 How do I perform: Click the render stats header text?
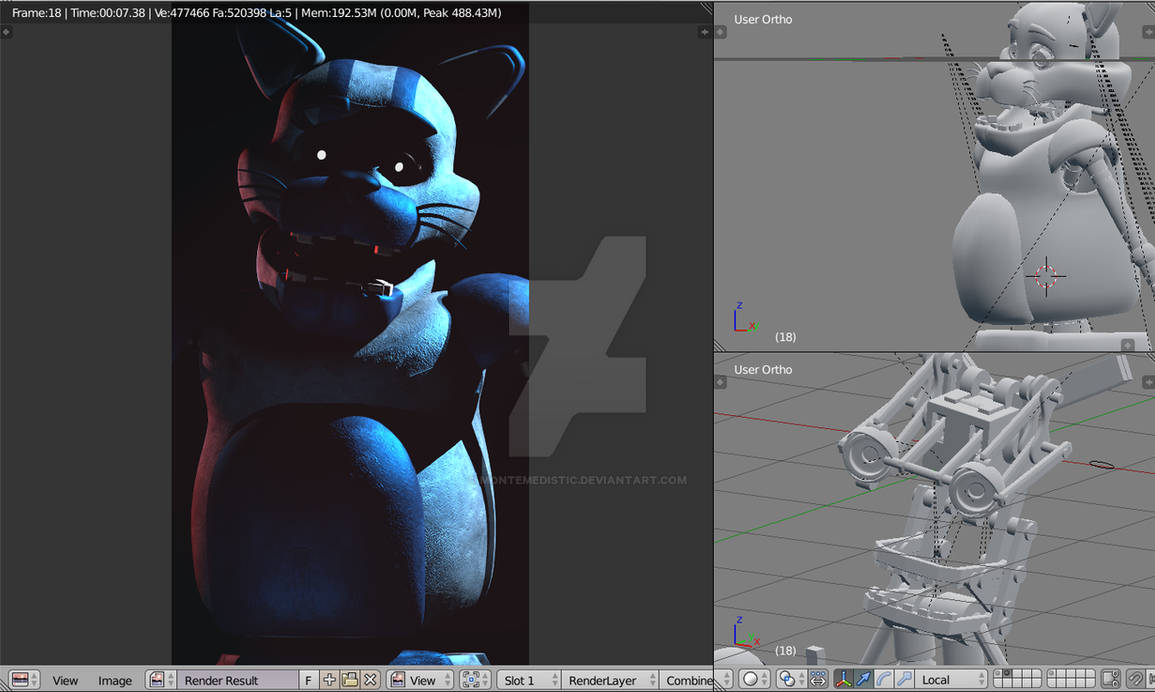pos(256,13)
